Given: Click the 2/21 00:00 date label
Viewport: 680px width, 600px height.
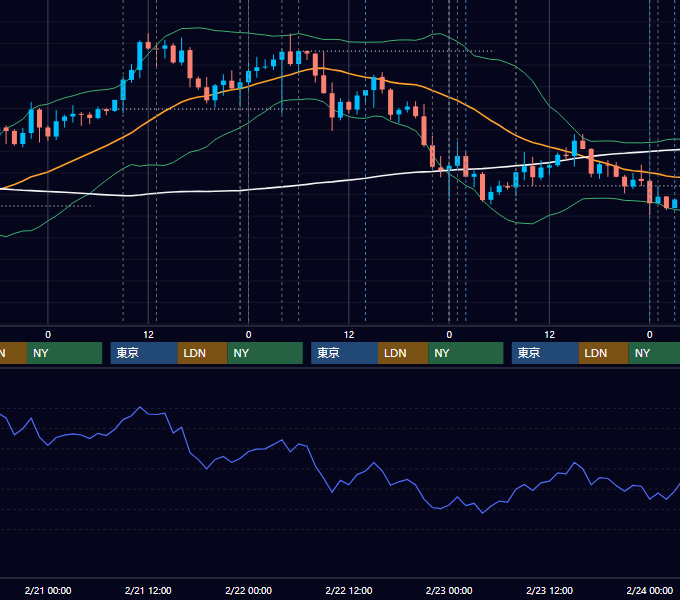Looking at the screenshot, I should click(48, 590).
